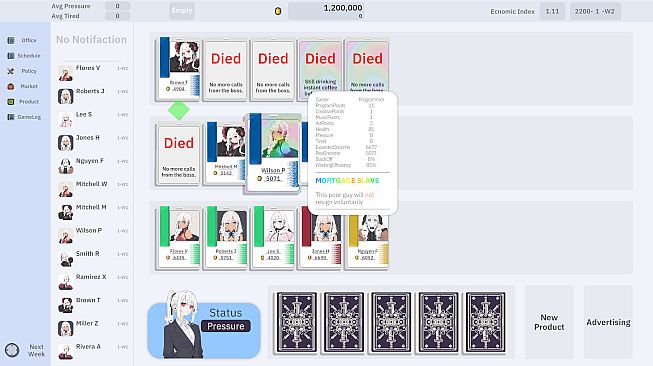
Task: Click the New Product button
Action: click(549, 322)
